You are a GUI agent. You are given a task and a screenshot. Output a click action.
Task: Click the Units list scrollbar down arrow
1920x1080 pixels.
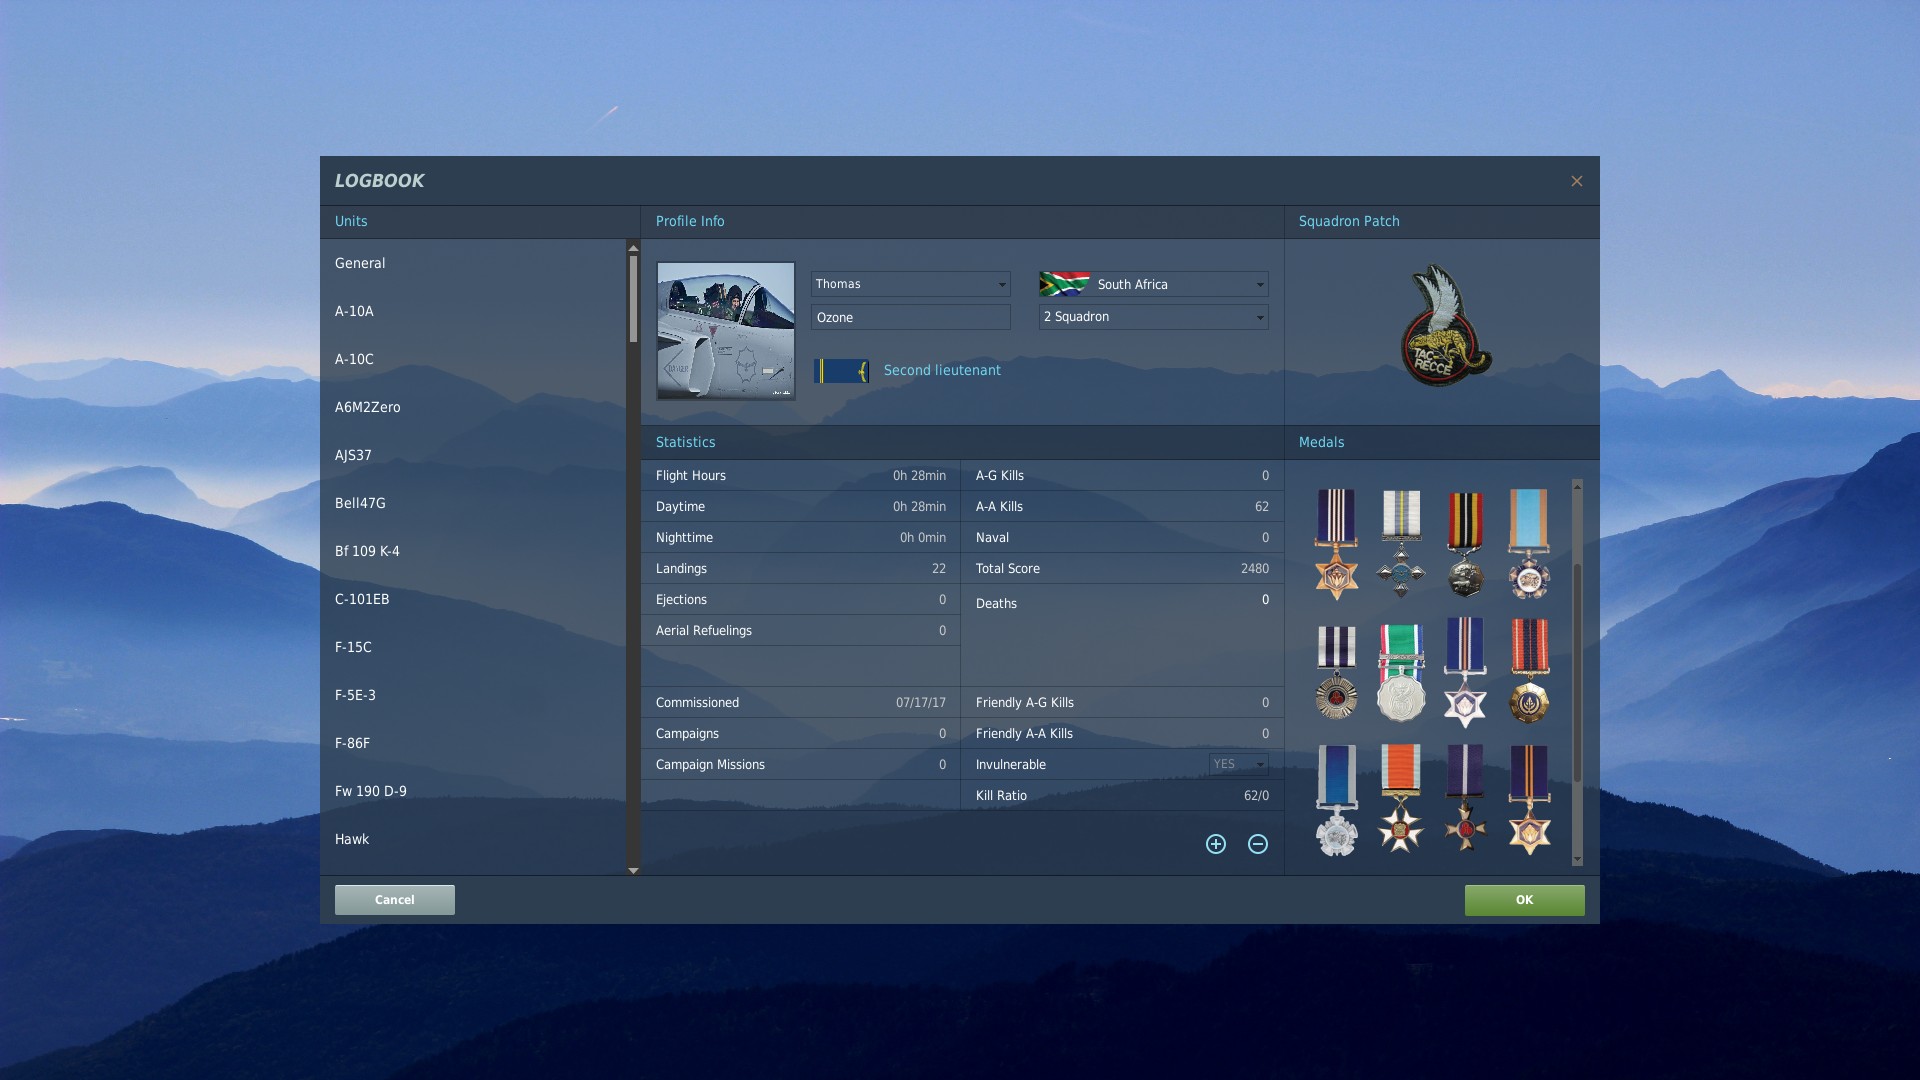coord(633,870)
